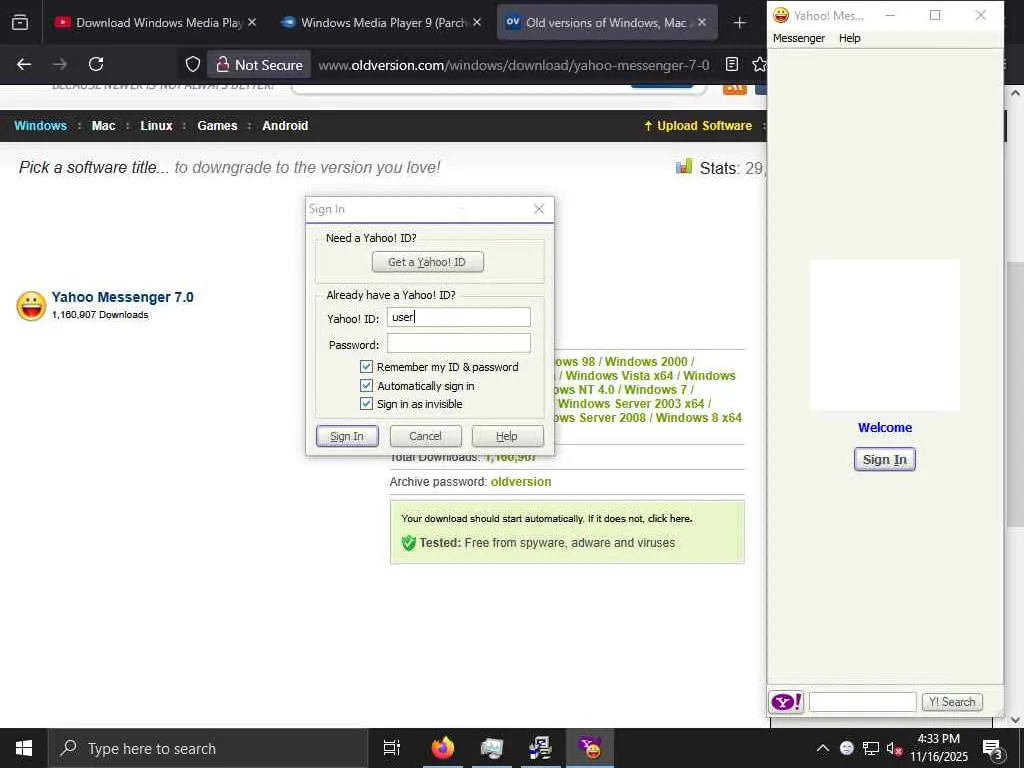Click the Yahoo Messenger smiley icon on page
The image size is (1024, 768).
pyautogui.click(x=31, y=306)
